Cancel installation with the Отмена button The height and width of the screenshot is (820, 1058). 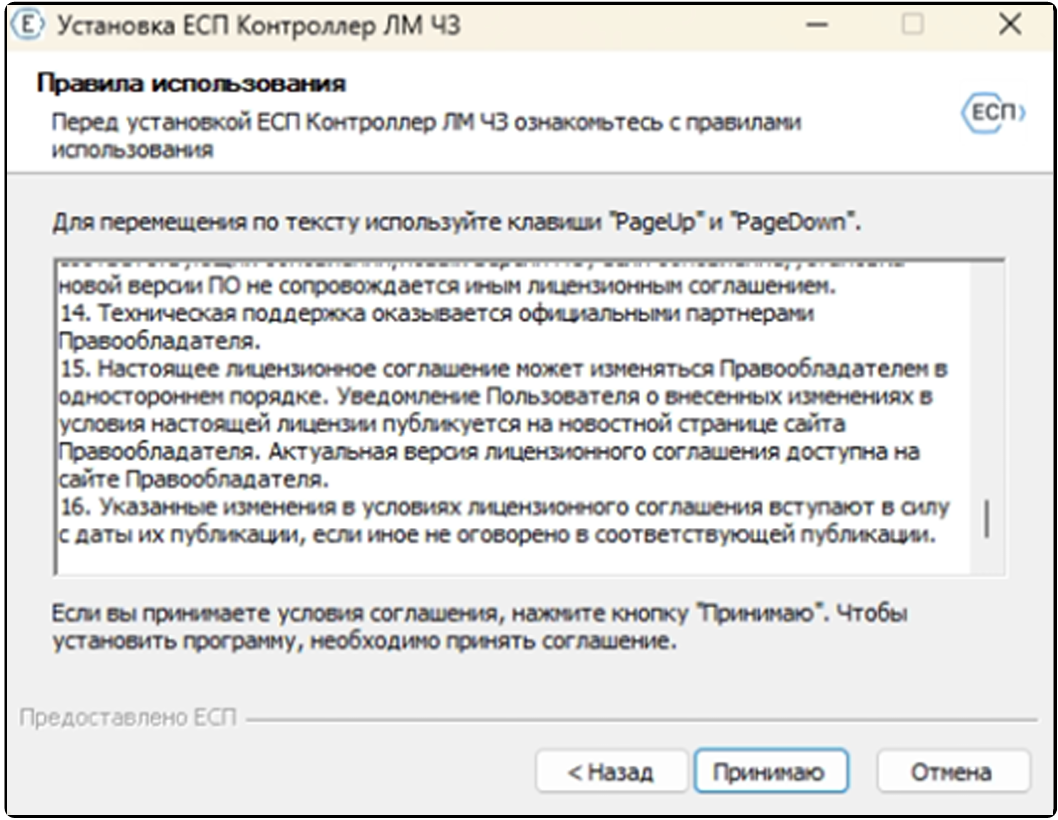point(953,771)
